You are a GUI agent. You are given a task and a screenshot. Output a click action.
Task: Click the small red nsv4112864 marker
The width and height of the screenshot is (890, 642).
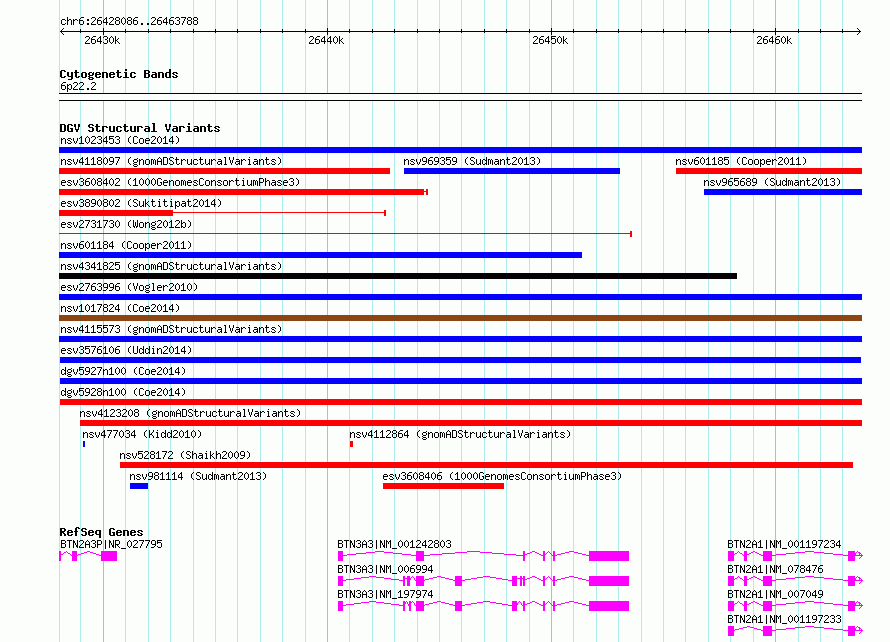351,444
